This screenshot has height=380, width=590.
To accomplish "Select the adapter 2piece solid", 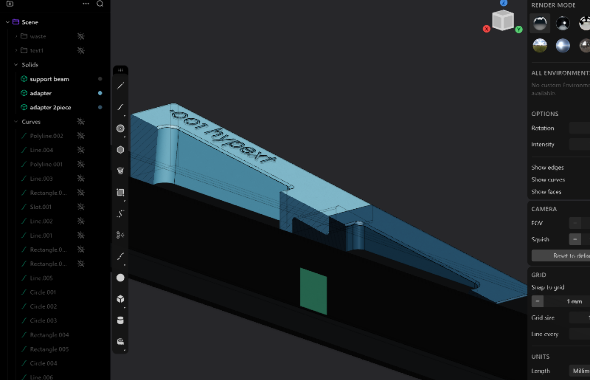I will pyautogui.click(x=50, y=107).
